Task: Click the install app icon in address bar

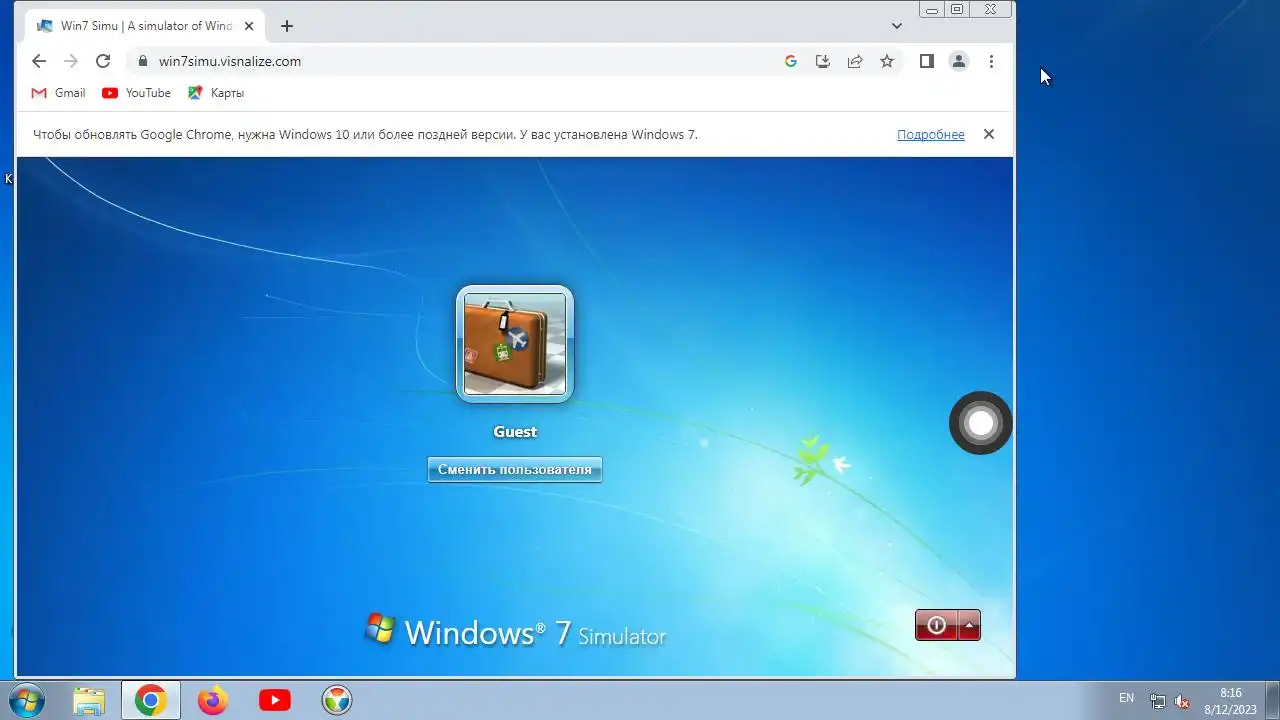Action: [x=823, y=61]
